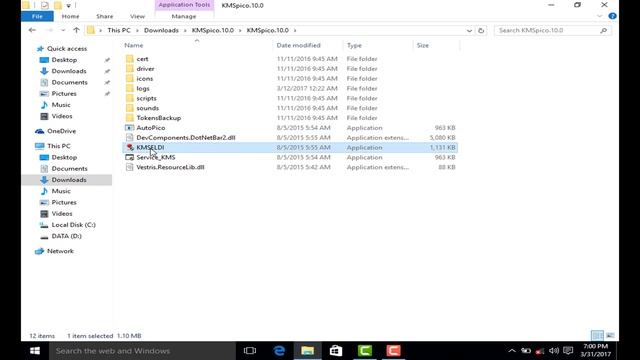Screen dimensions: 640x360
Task: Switch to the View ribbon tab
Action: 137,16
